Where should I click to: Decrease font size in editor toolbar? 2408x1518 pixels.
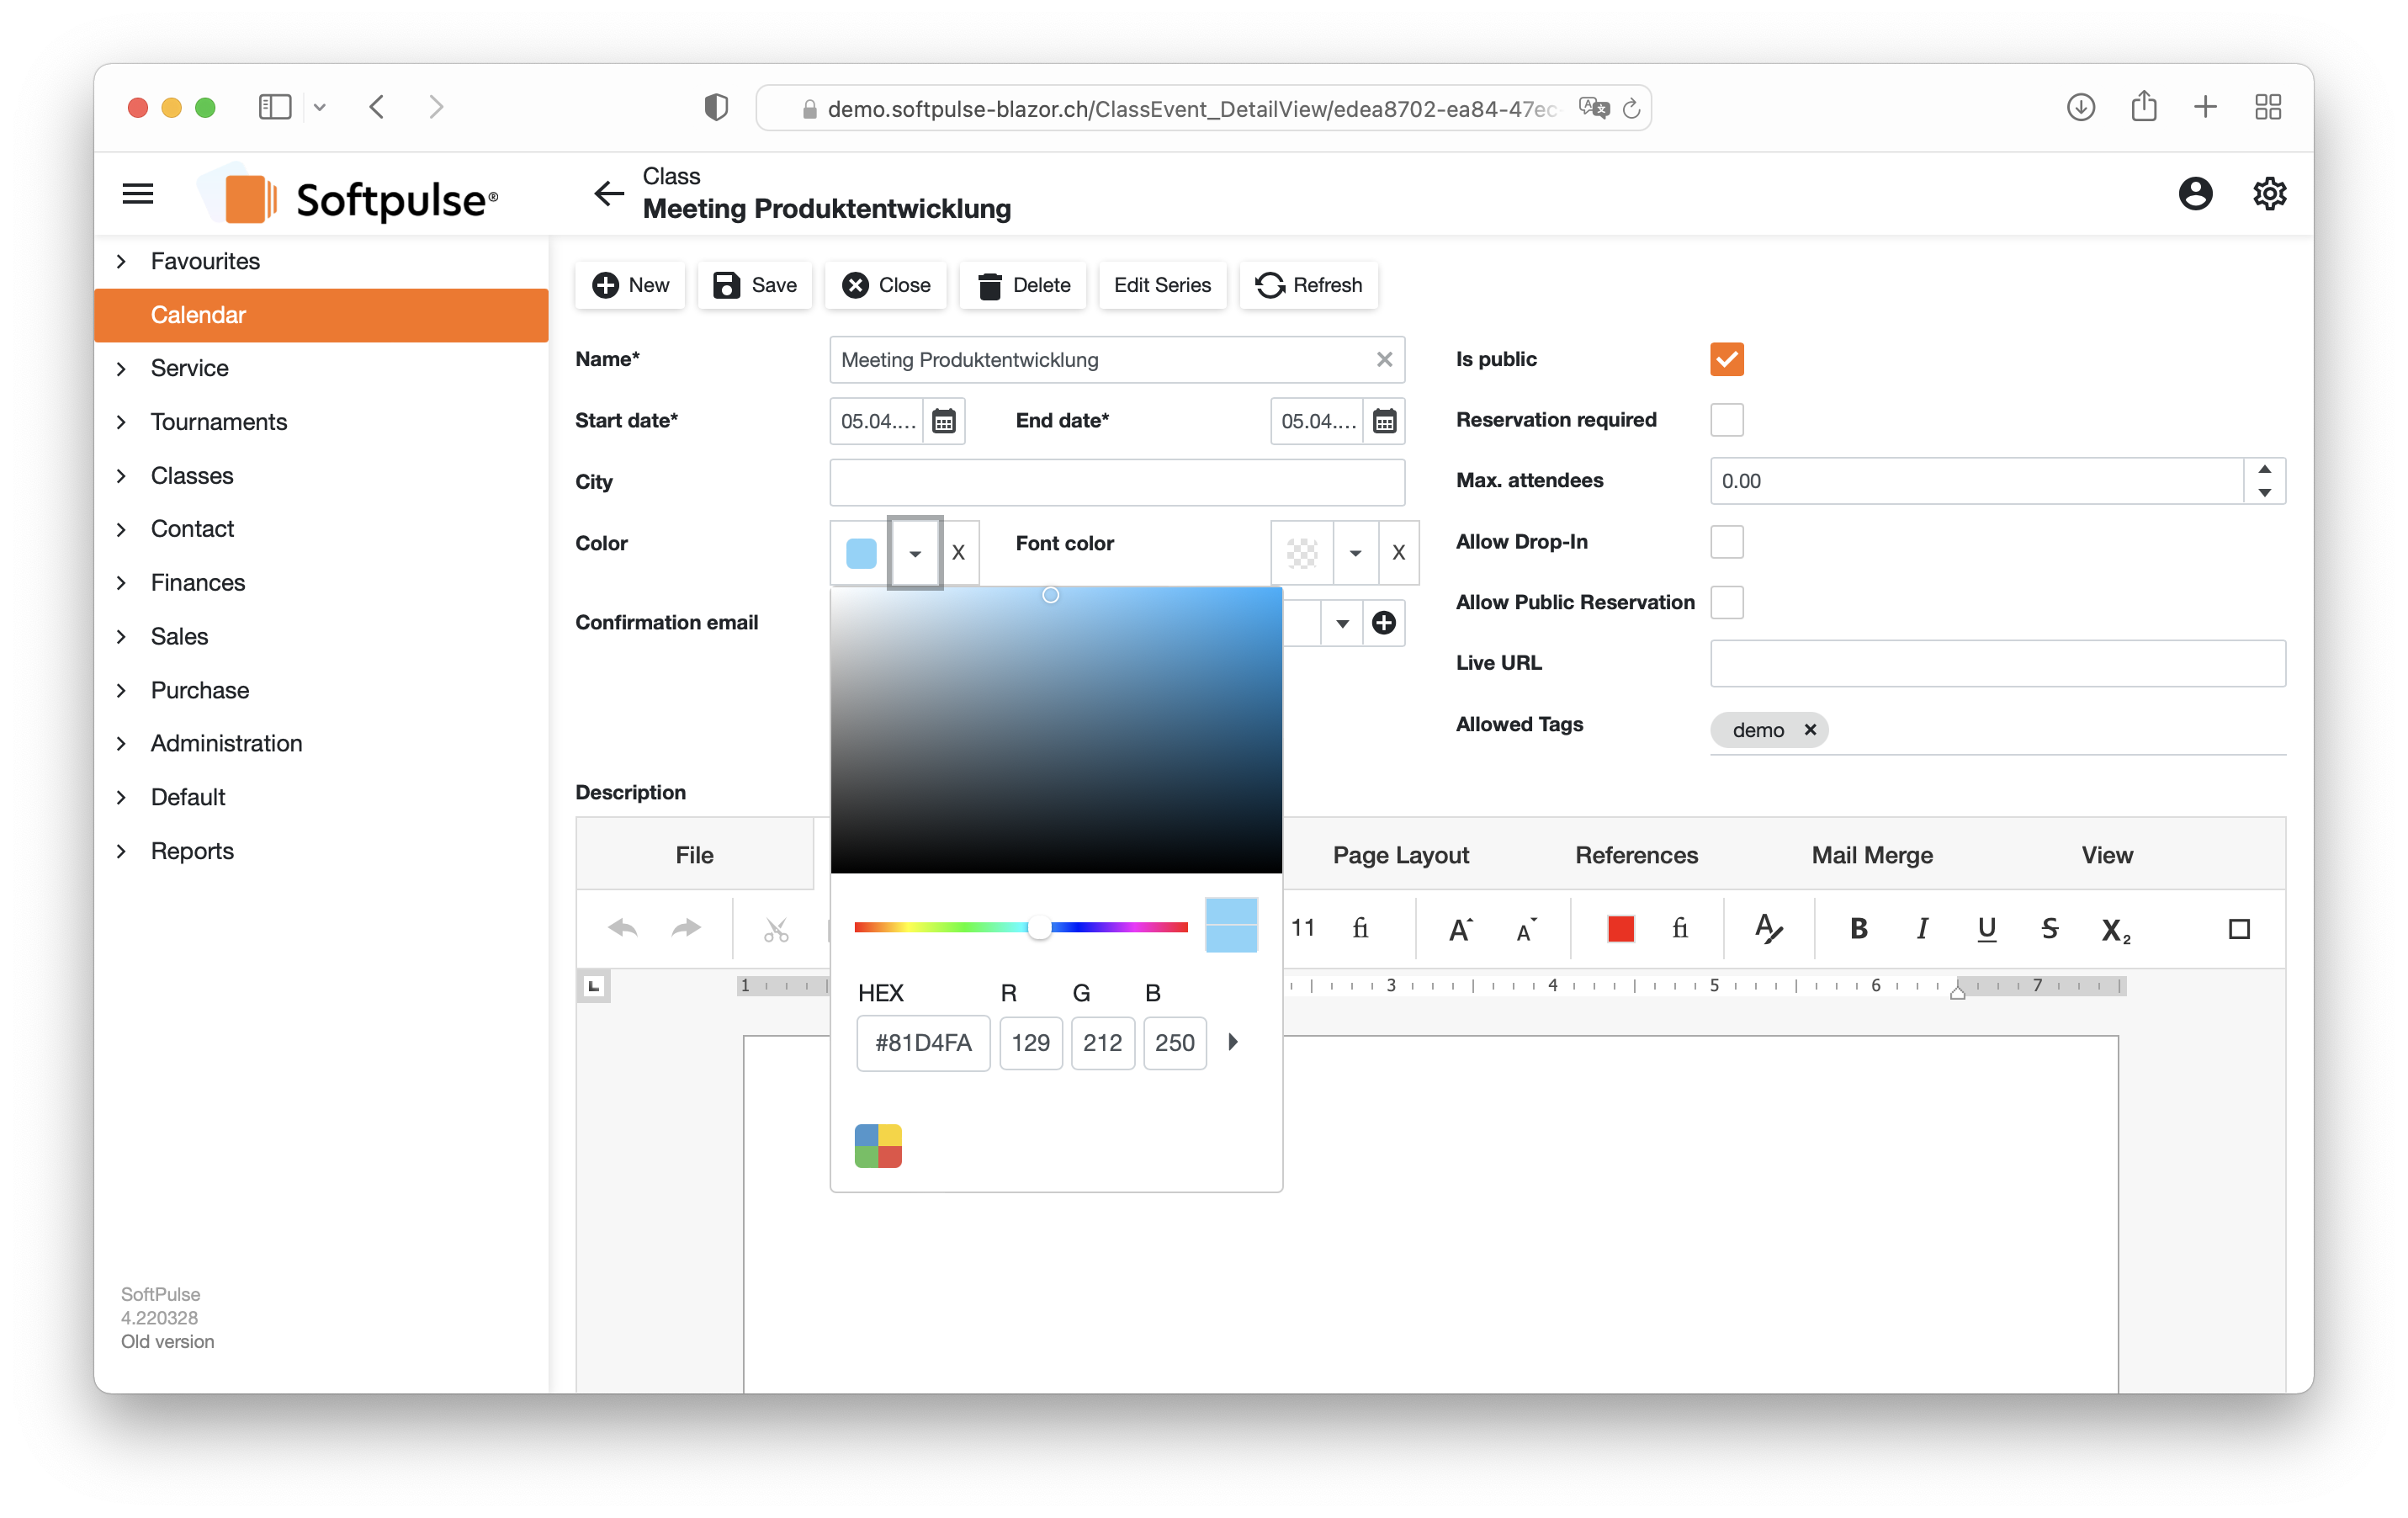point(1525,929)
